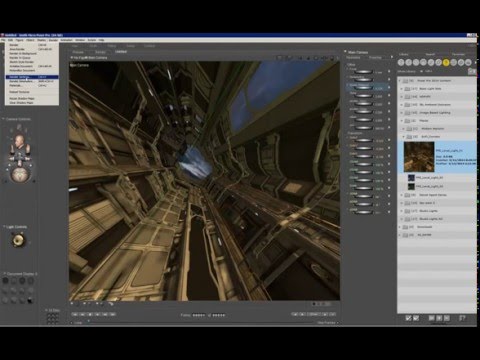Switch to the Render tab above viewport

(100, 52)
